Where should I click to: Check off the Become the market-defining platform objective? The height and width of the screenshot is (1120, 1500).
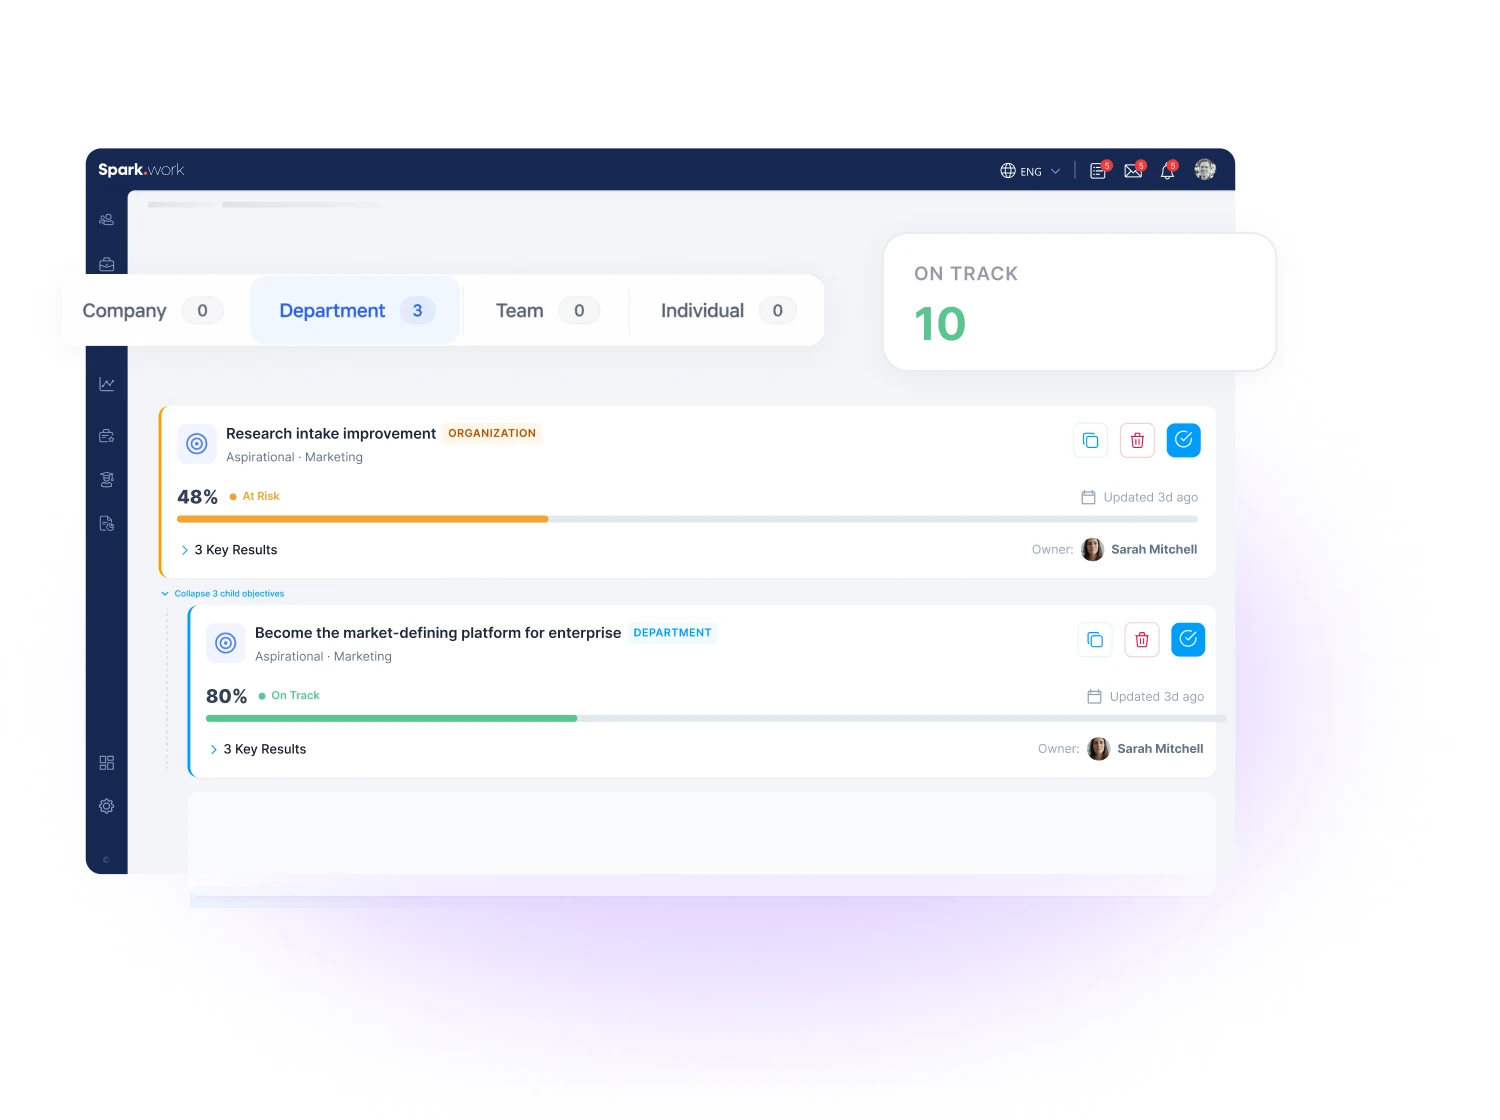[x=1188, y=639]
